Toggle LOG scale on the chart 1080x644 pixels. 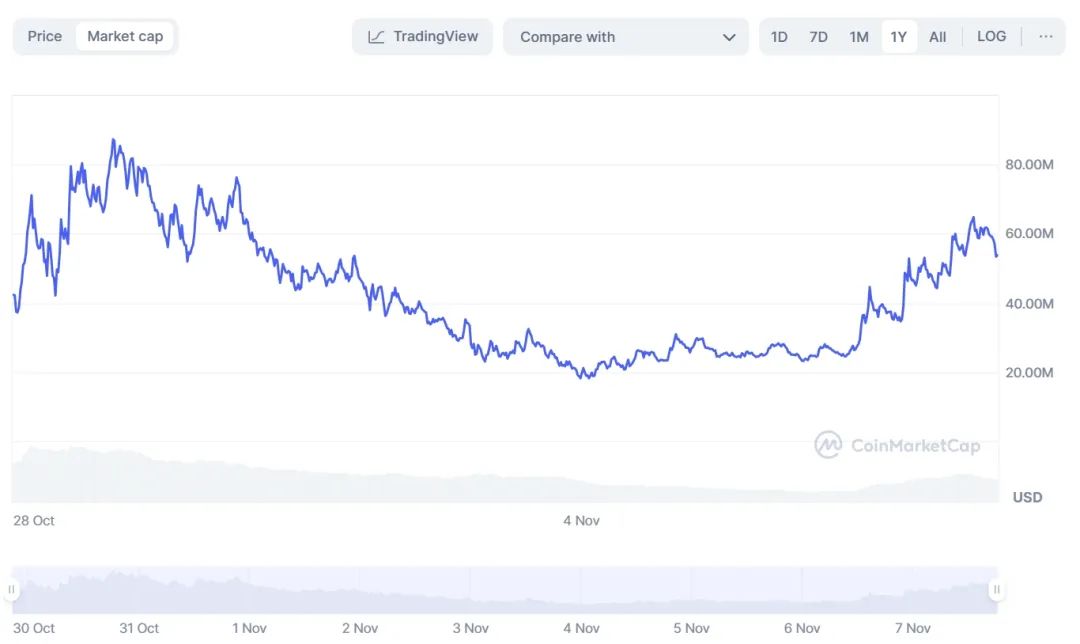click(991, 37)
